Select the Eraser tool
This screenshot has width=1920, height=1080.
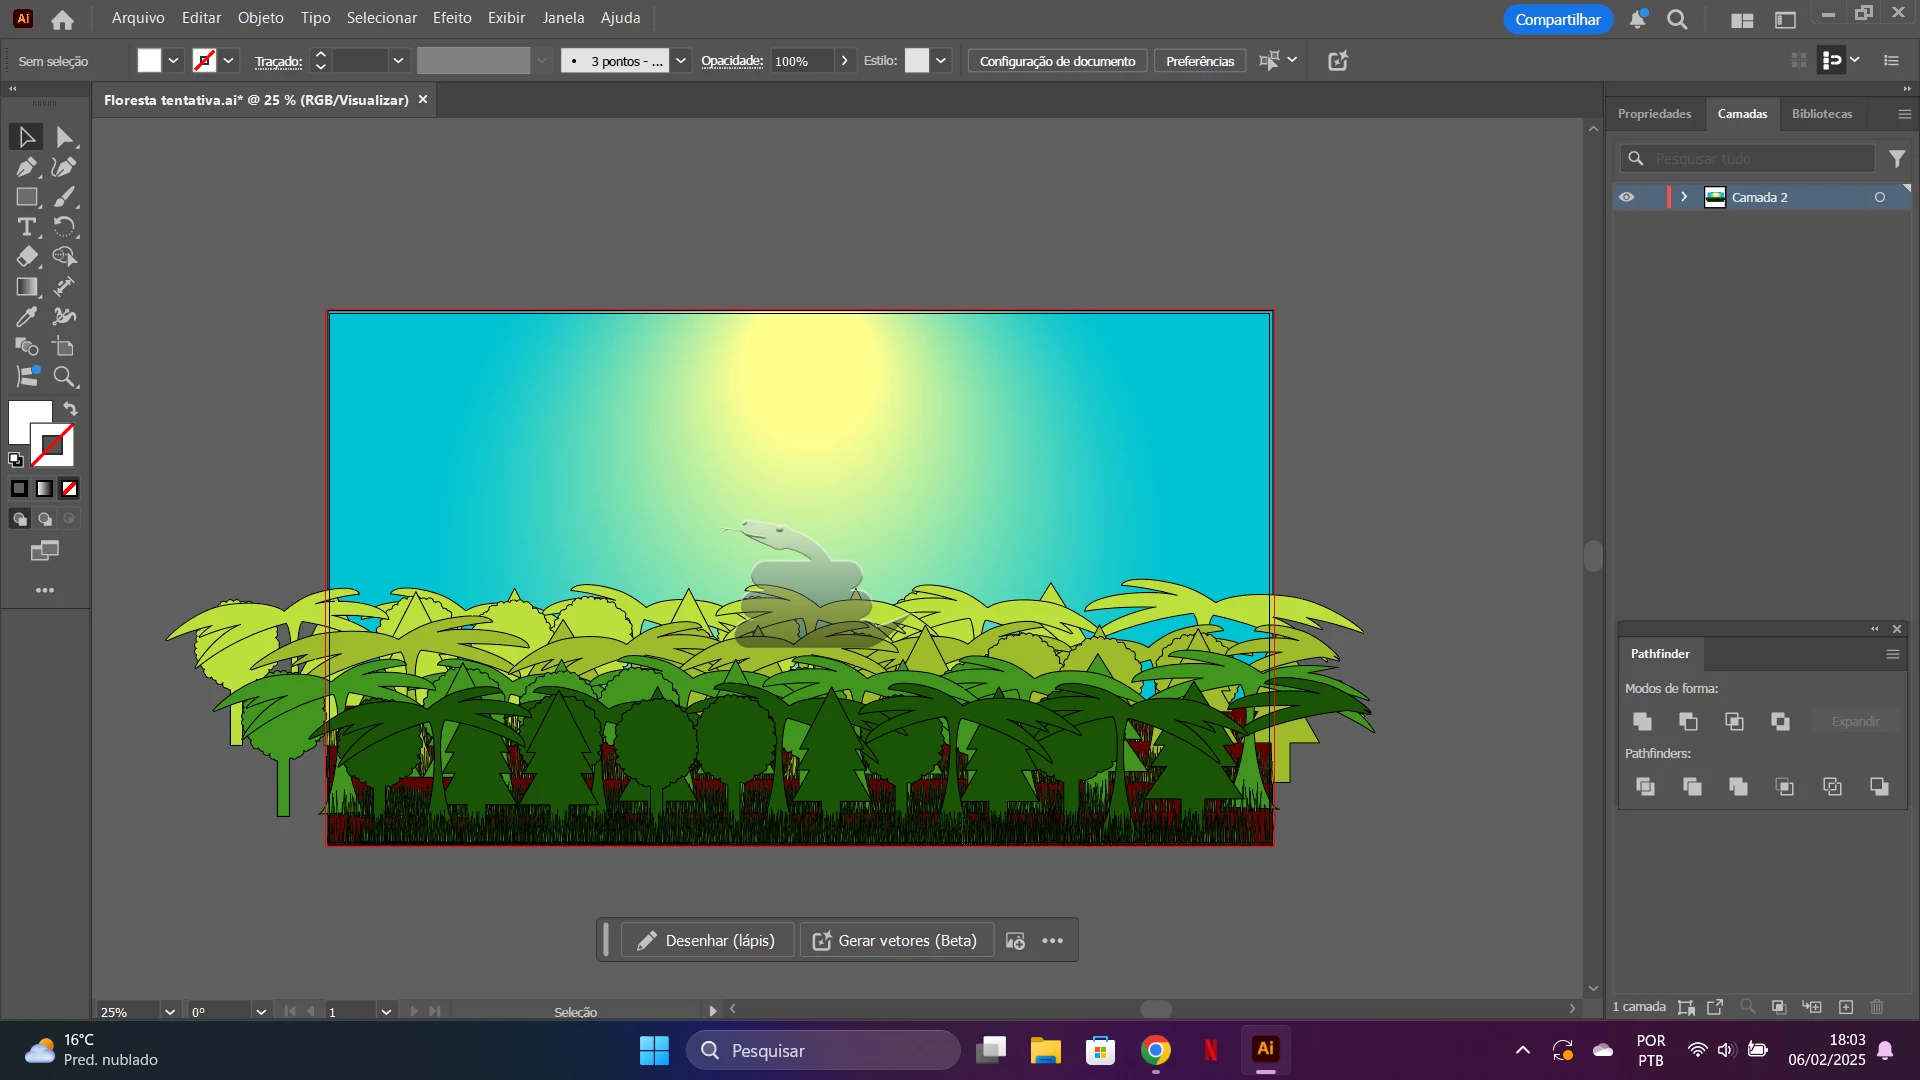coord(26,257)
